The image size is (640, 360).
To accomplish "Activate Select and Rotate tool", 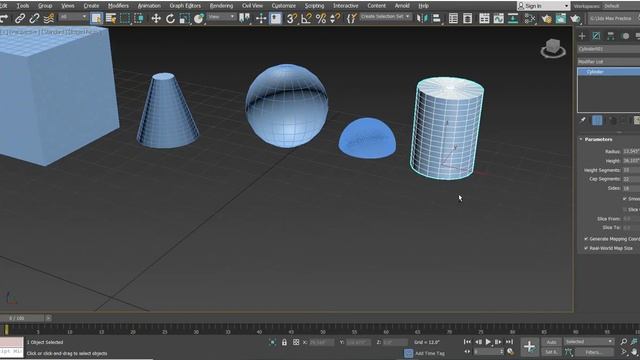I will pyautogui.click(x=170, y=18).
